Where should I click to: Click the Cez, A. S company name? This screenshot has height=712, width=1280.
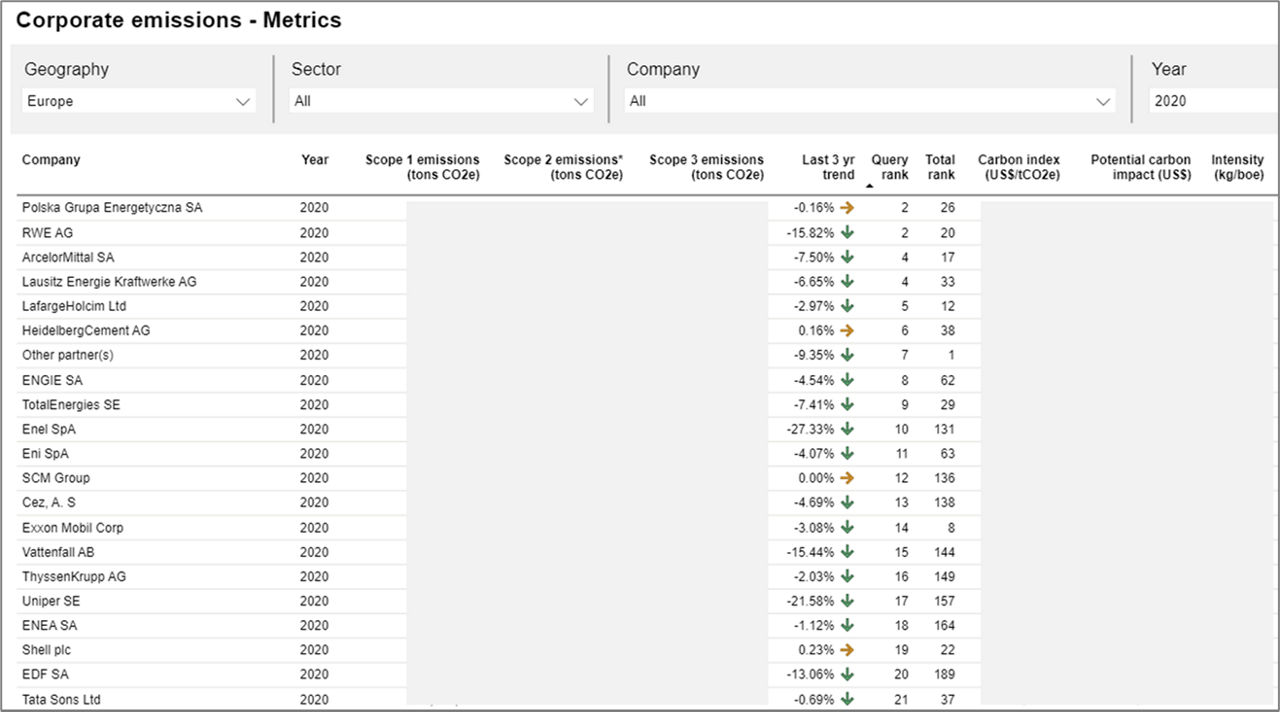pos(49,502)
